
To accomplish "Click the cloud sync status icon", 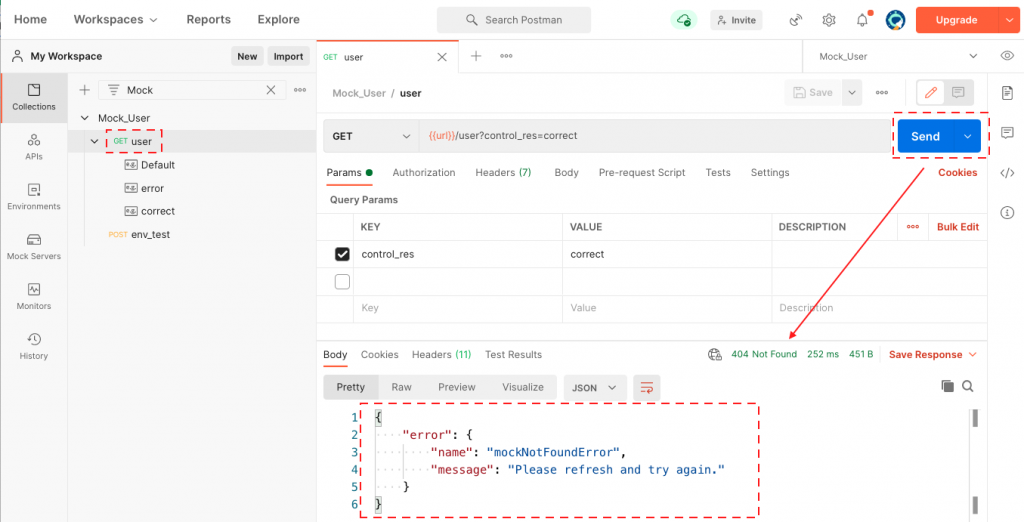I will [684, 20].
